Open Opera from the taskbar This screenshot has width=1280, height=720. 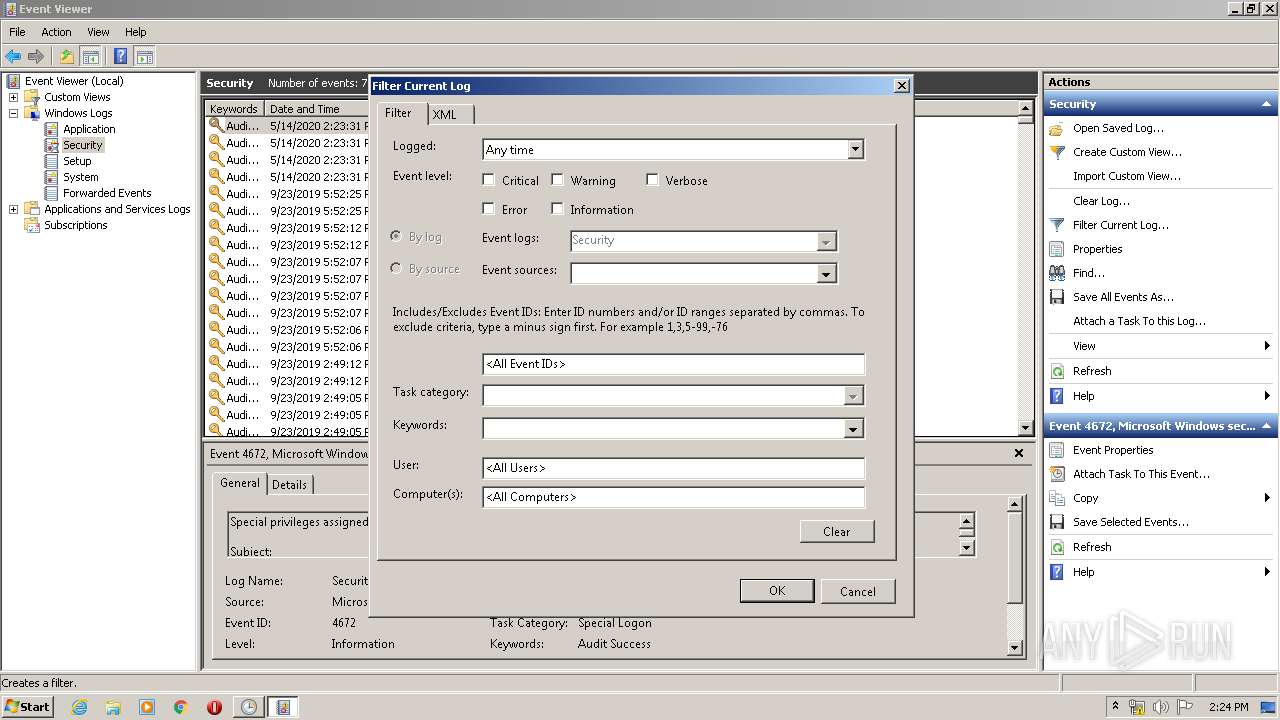[214, 707]
